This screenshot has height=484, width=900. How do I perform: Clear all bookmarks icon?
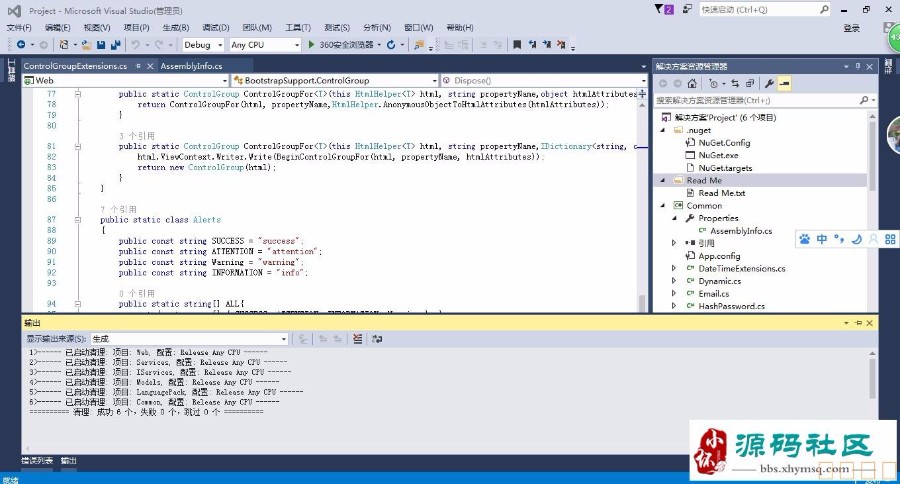561,44
